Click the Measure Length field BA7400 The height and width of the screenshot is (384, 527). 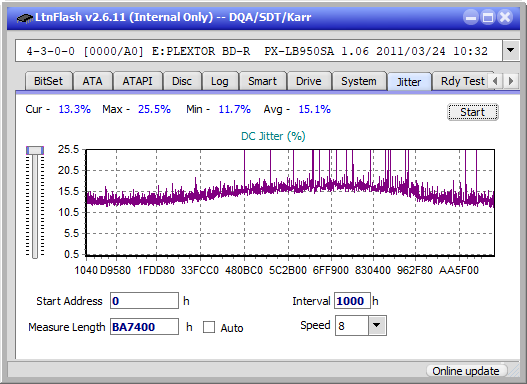pos(145,327)
